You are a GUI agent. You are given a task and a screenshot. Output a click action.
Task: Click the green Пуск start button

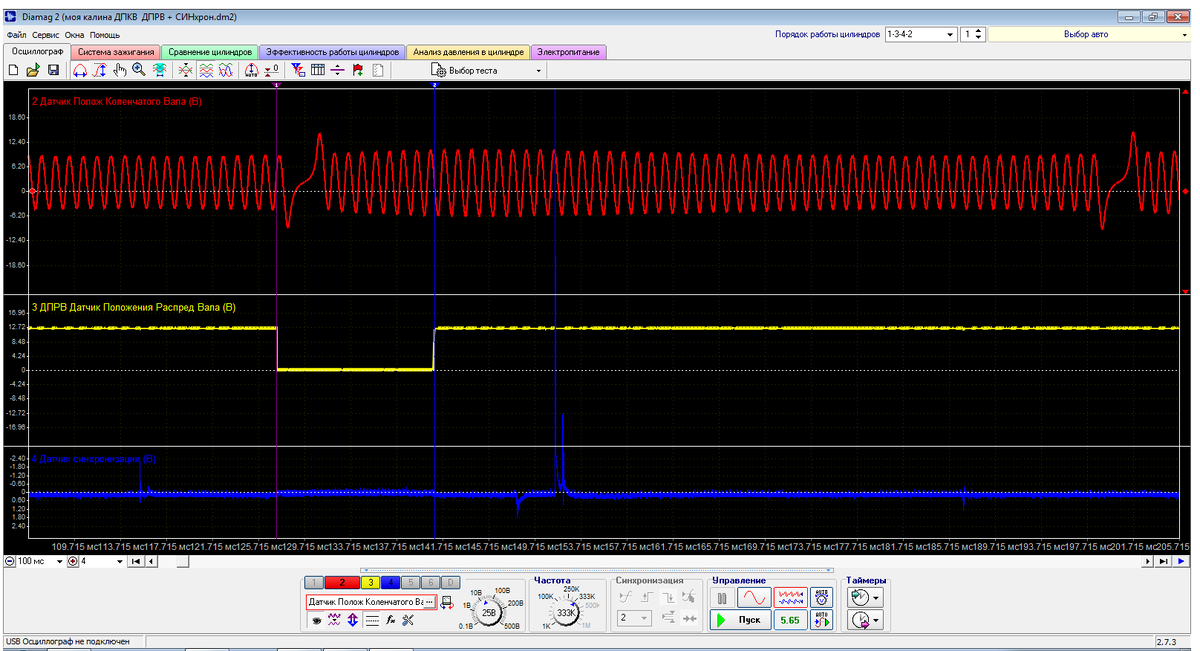tap(741, 620)
